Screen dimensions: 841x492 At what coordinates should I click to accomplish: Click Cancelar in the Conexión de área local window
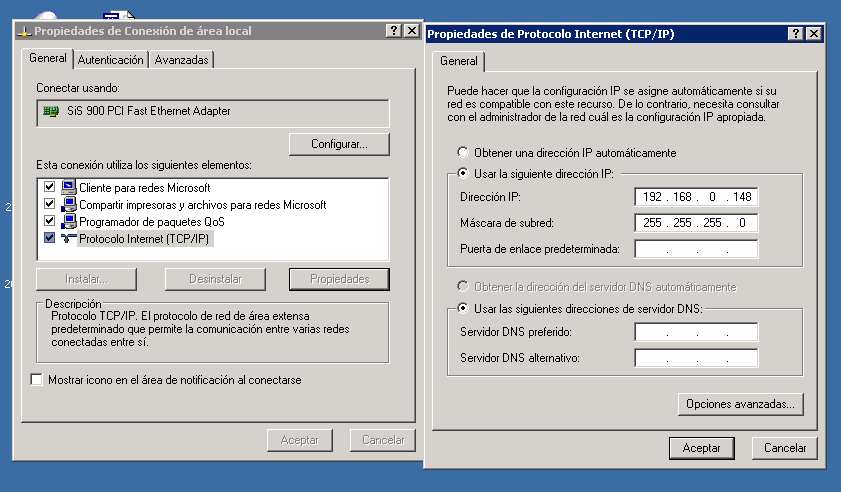382,440
